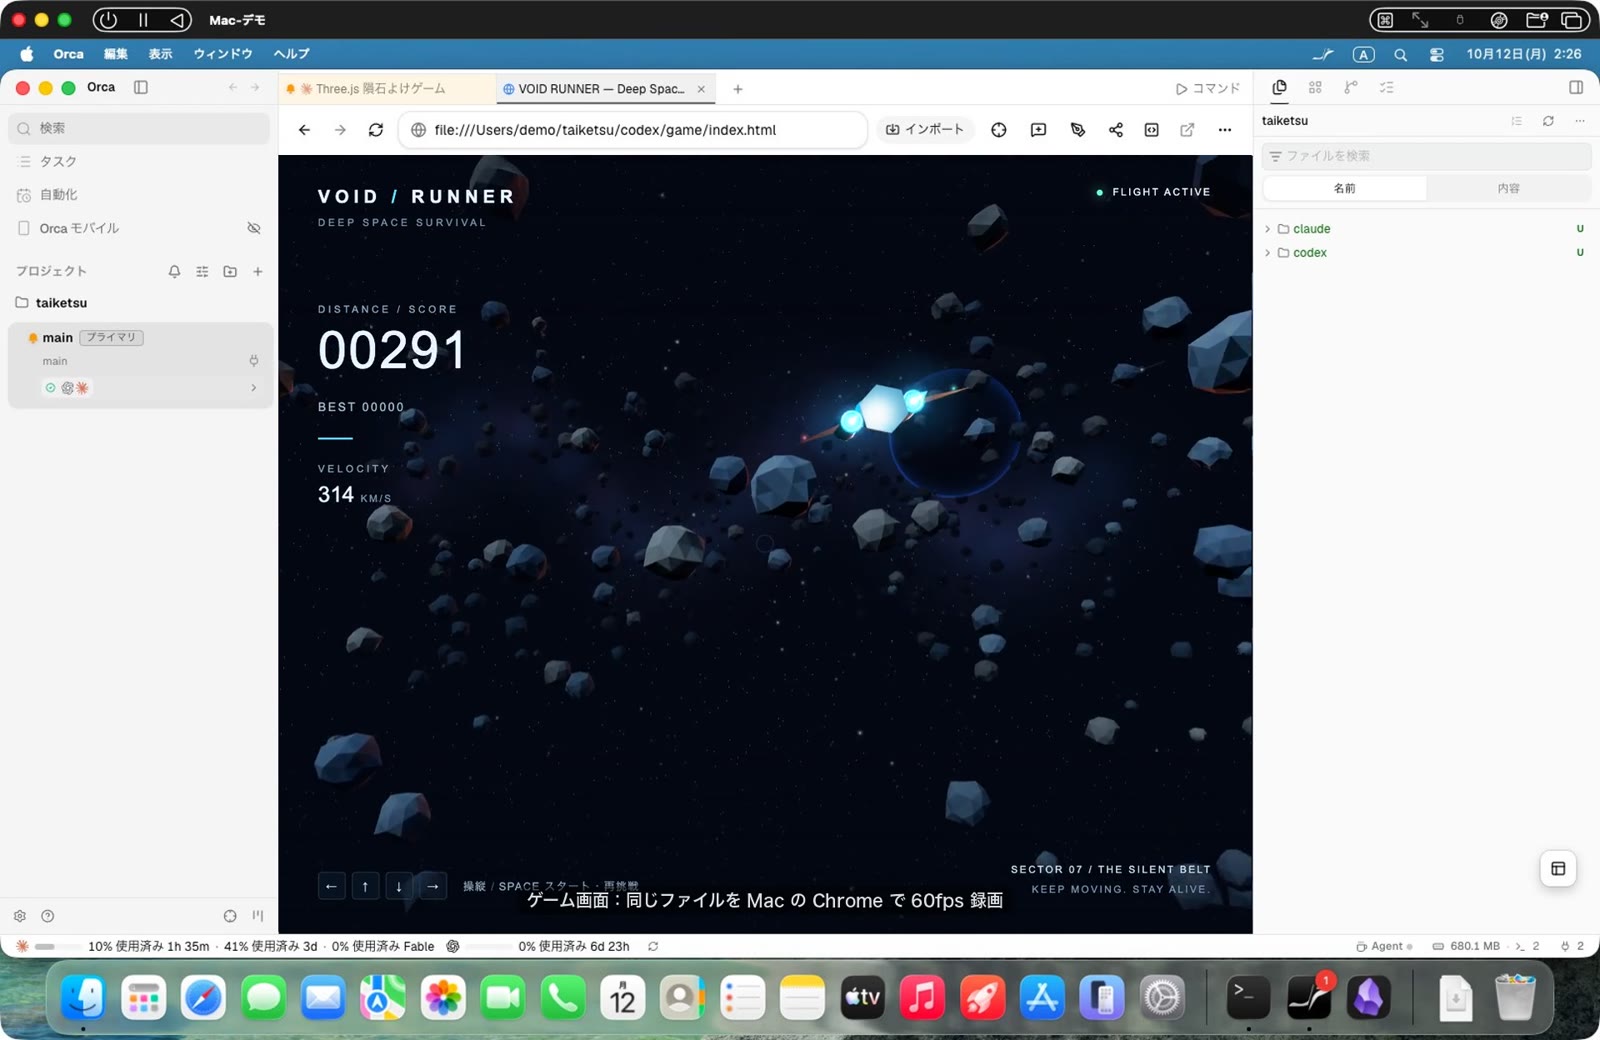The image size is (1600, 1040).
Task: Select 名前 search mode
Action: point(1345,188)
